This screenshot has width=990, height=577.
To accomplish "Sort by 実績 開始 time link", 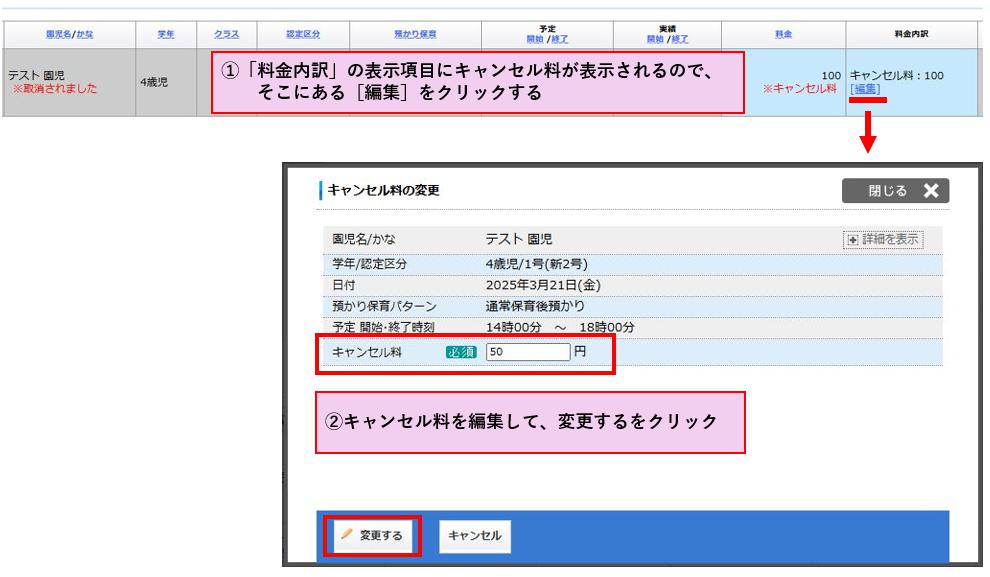I will pyautogui.click(x=656, y=39).
